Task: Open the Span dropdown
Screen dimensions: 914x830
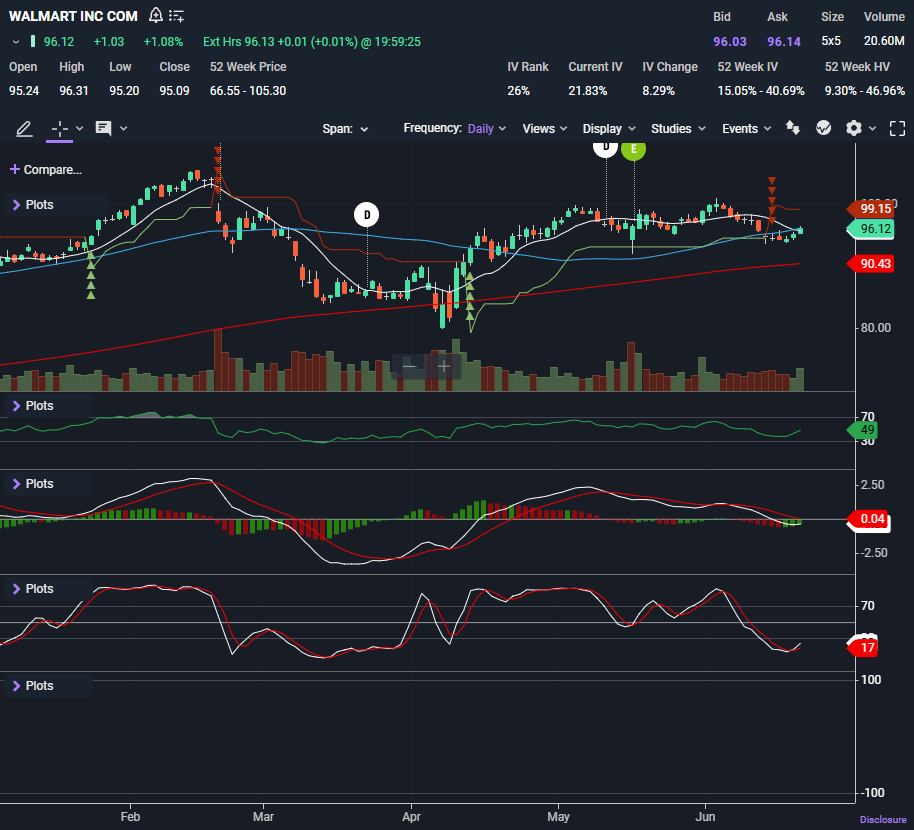Action: (345, 129)
